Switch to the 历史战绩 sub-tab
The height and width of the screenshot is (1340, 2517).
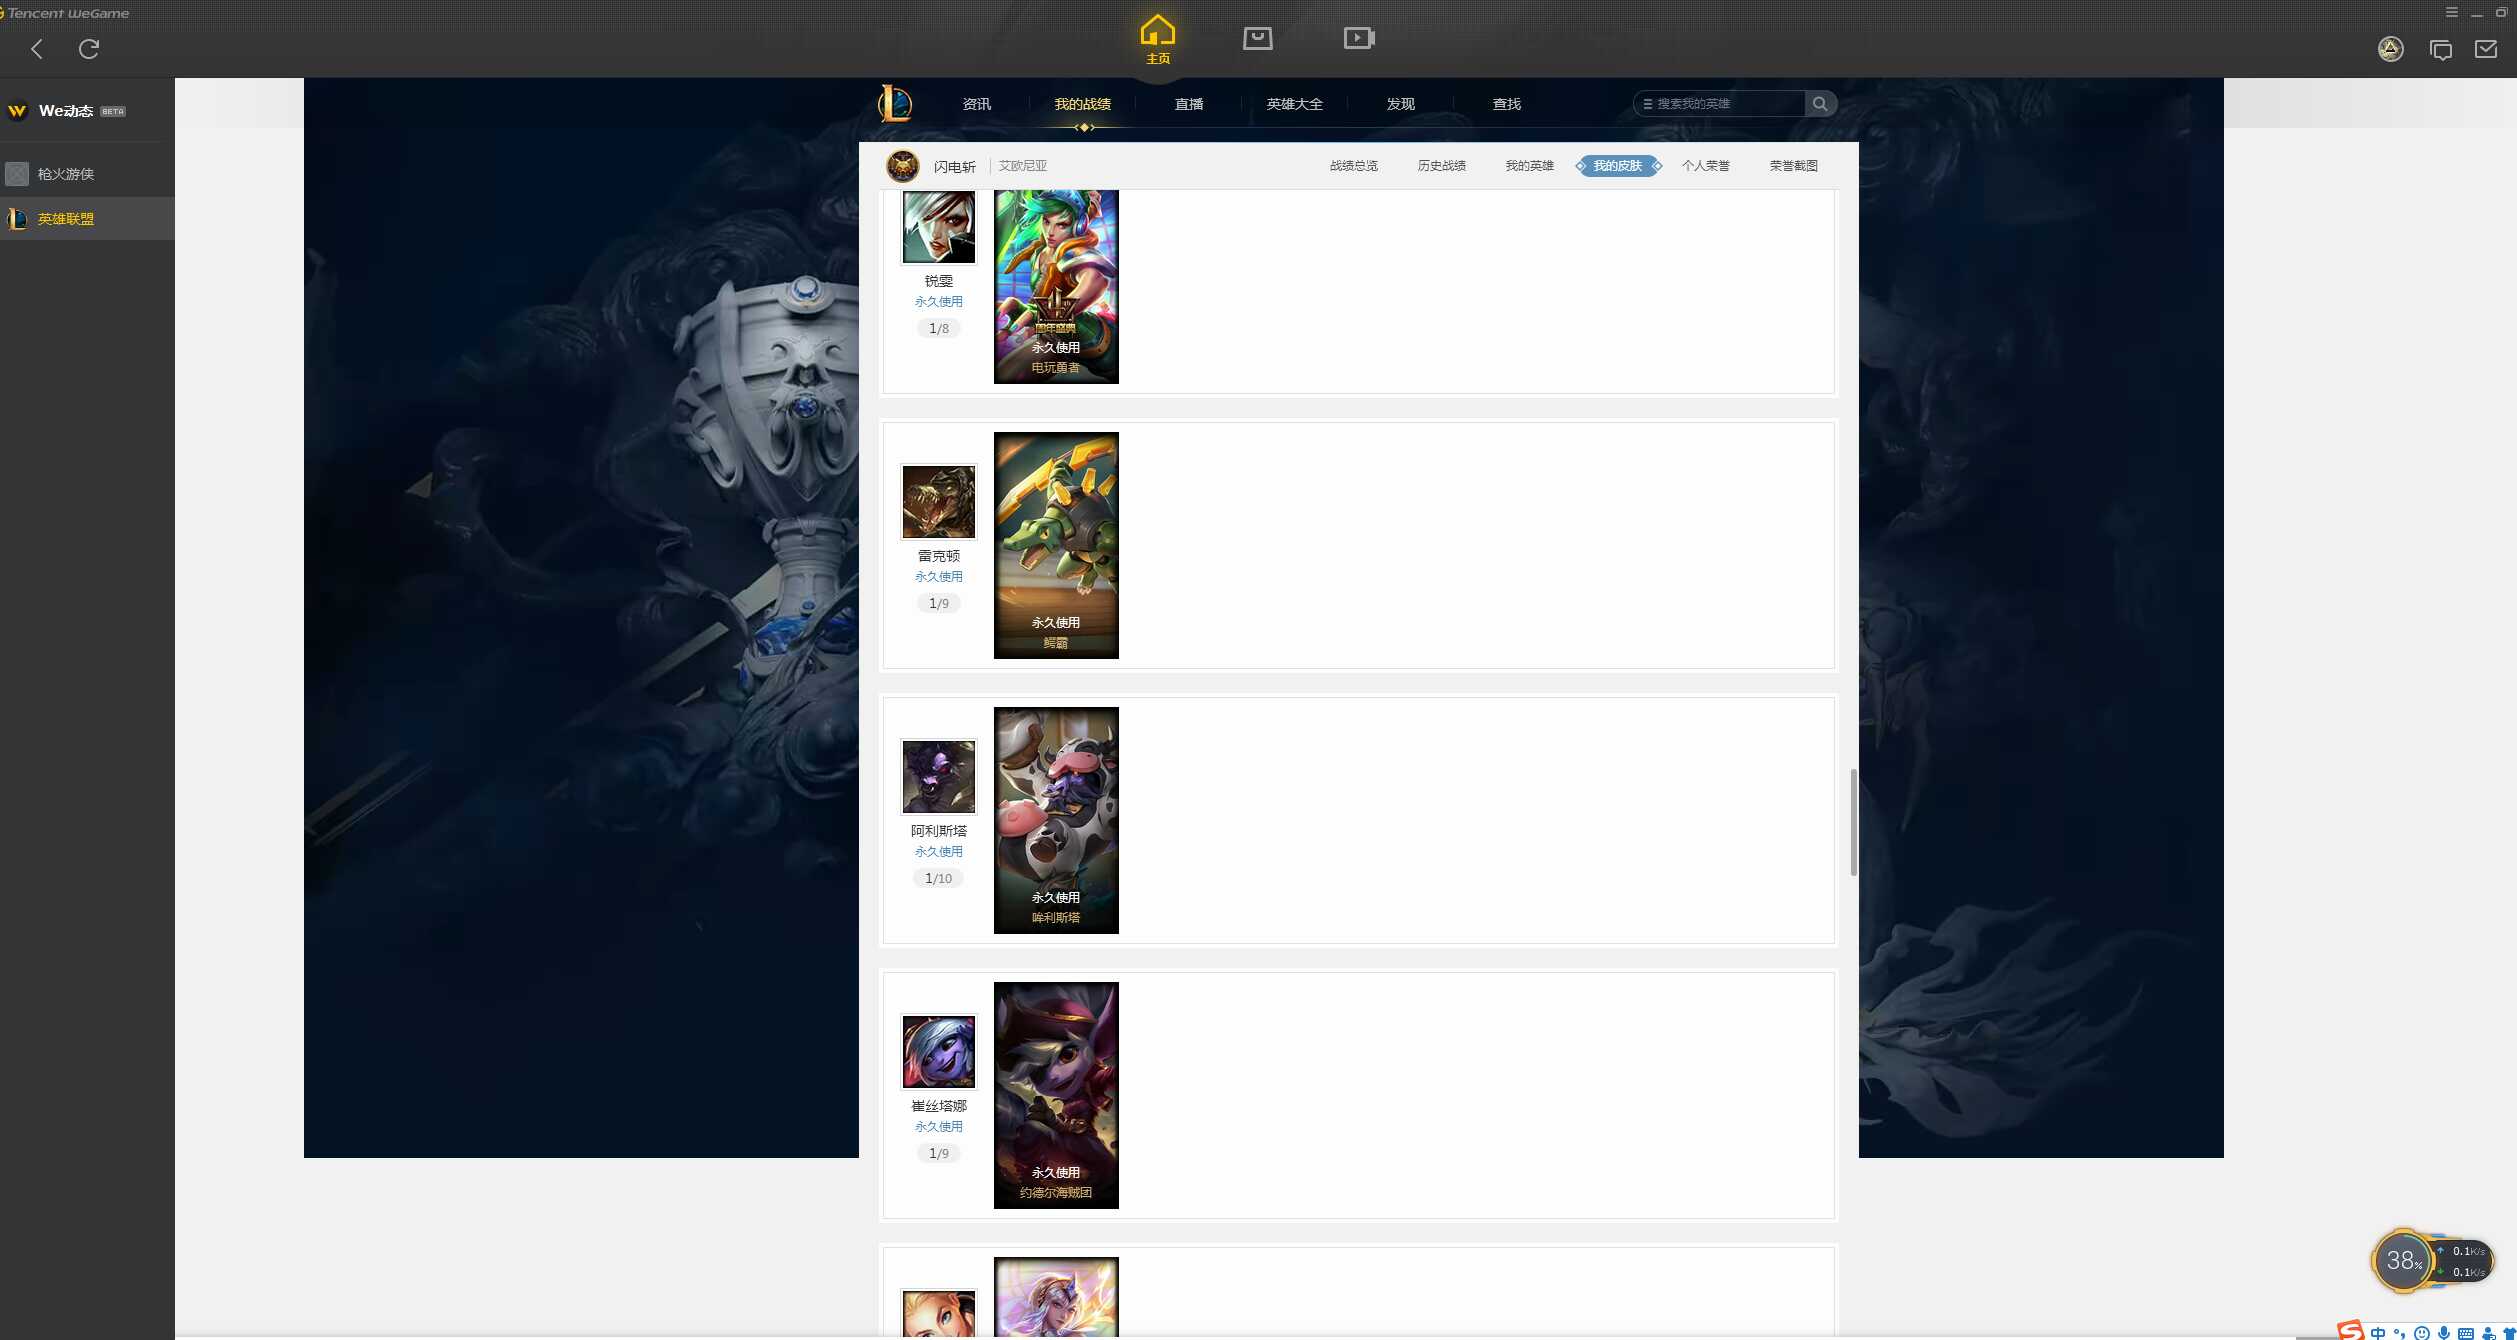pyautogui.click(x=1441, y=166)
